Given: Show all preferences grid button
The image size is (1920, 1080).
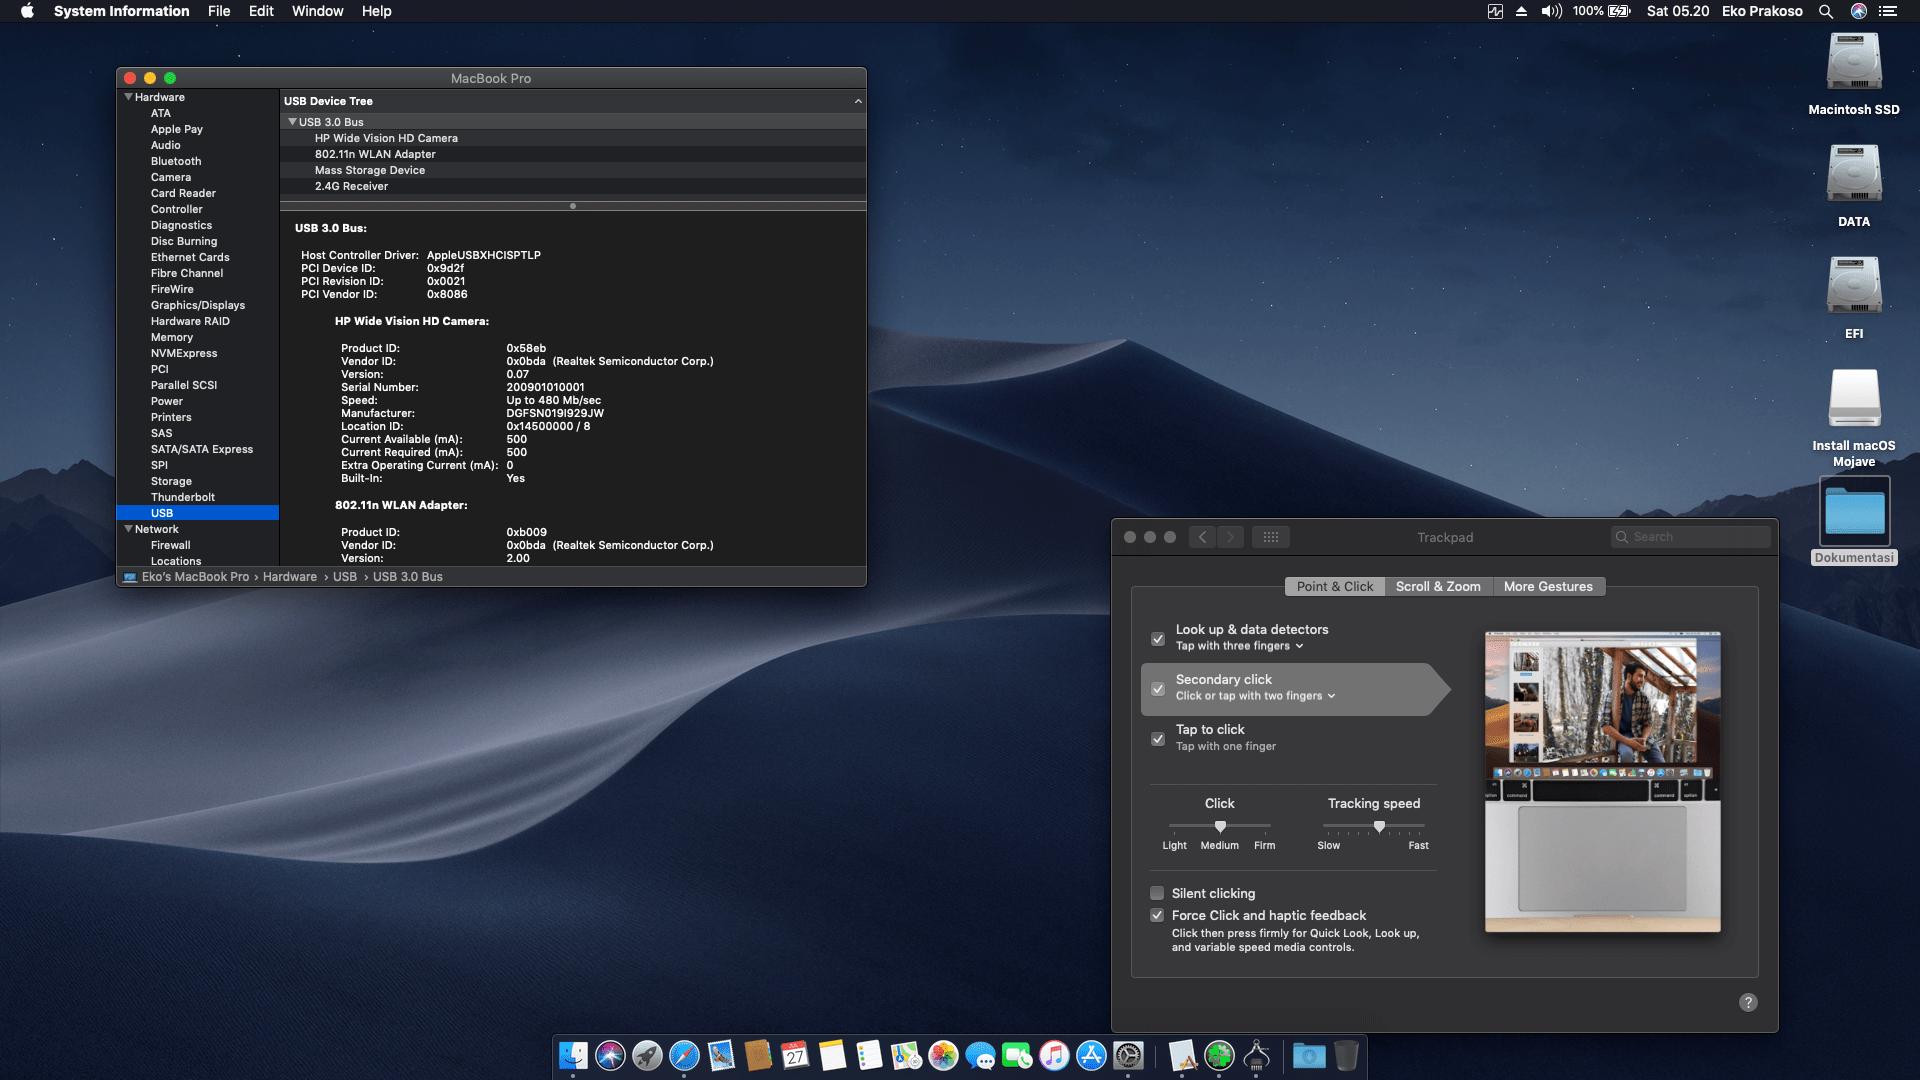Looking at the screenshot, I should (1270, 537).
